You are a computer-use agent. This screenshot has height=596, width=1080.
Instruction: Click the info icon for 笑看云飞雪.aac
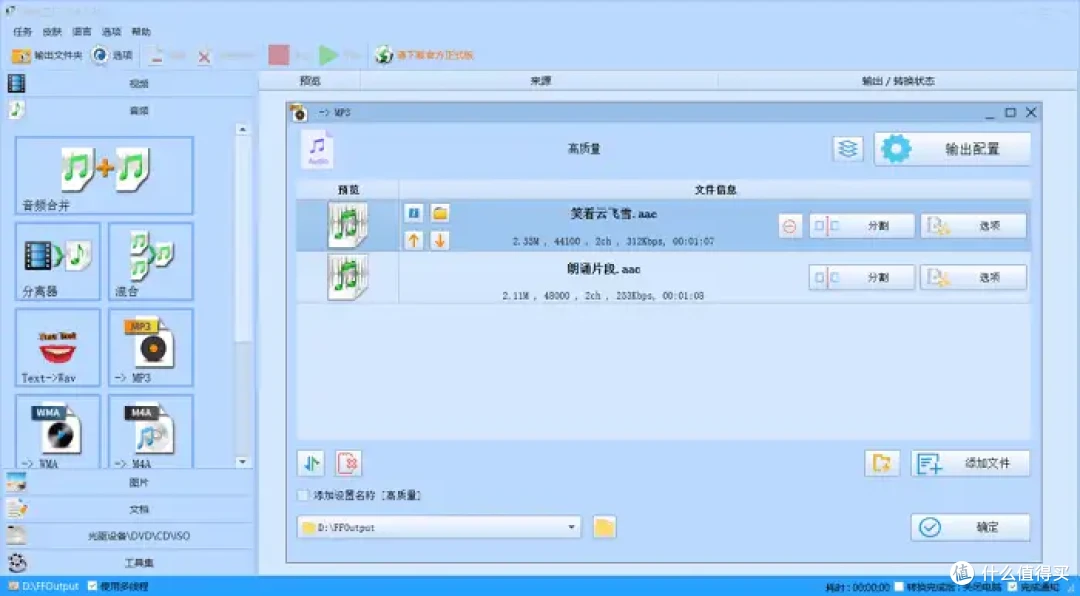pos(413,213)
